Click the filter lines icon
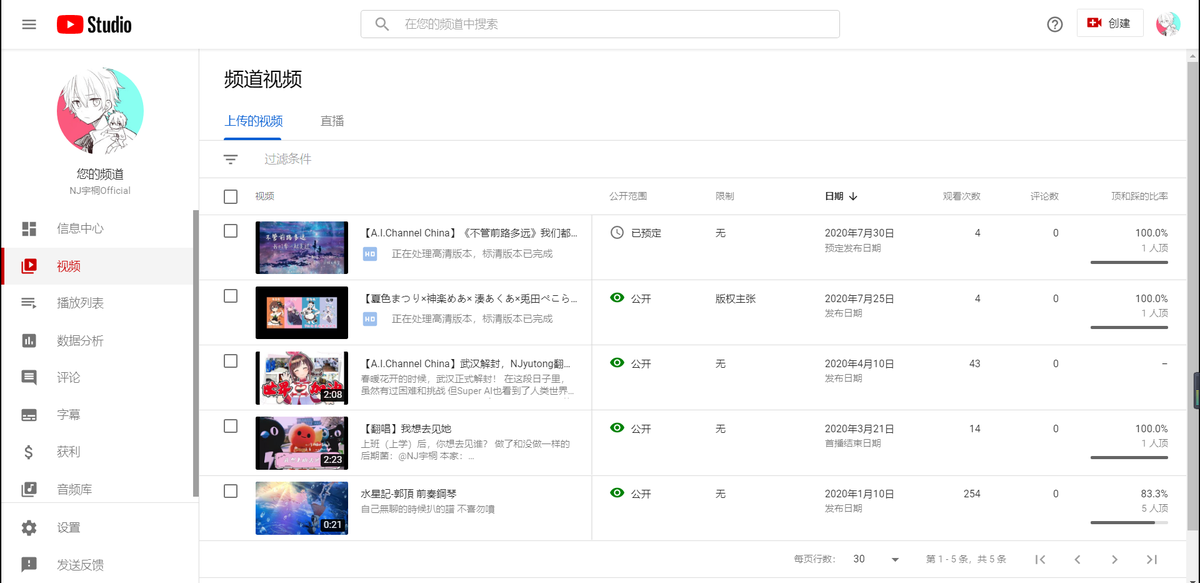Viewport: 1200px width, 583px height. tap(231, 159)
